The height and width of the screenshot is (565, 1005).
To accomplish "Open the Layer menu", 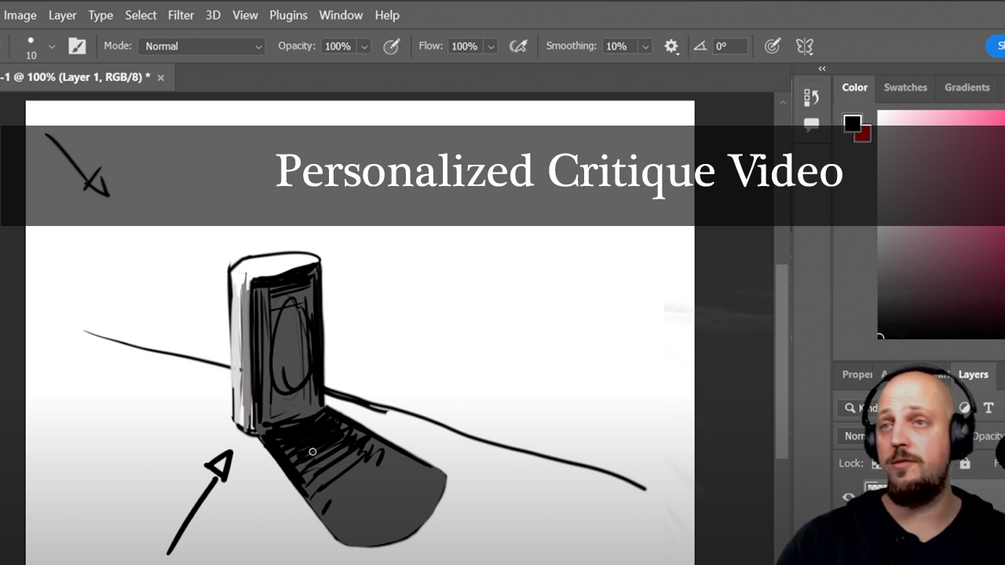I will pyautogui.click(x=62, y=15).
